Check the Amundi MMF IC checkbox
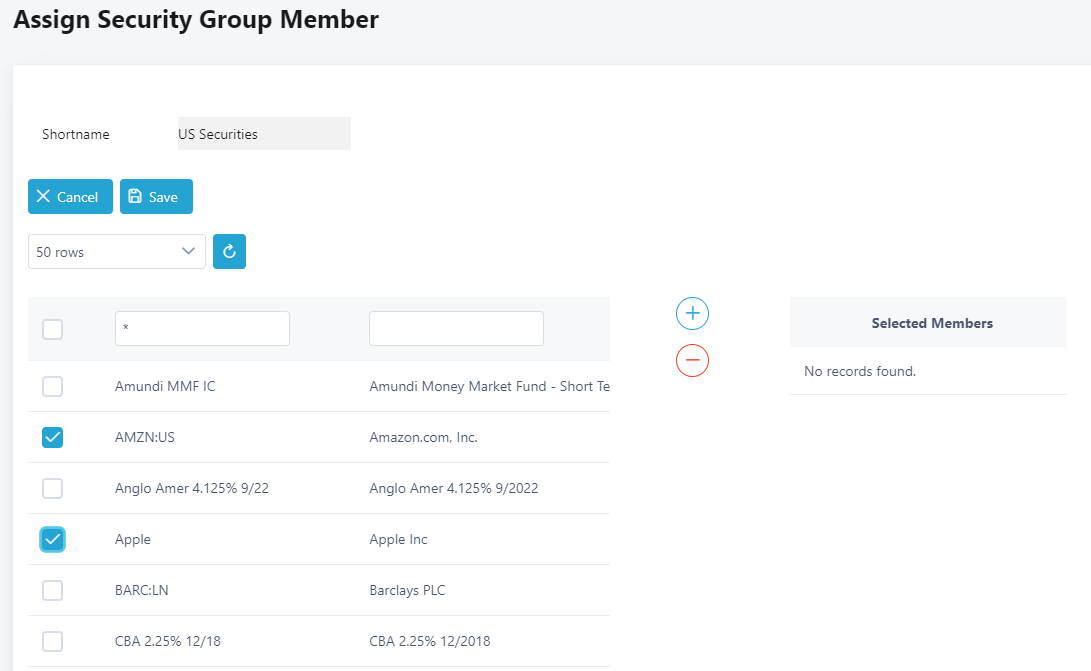Screen dimensions: 1091x671 53,386
